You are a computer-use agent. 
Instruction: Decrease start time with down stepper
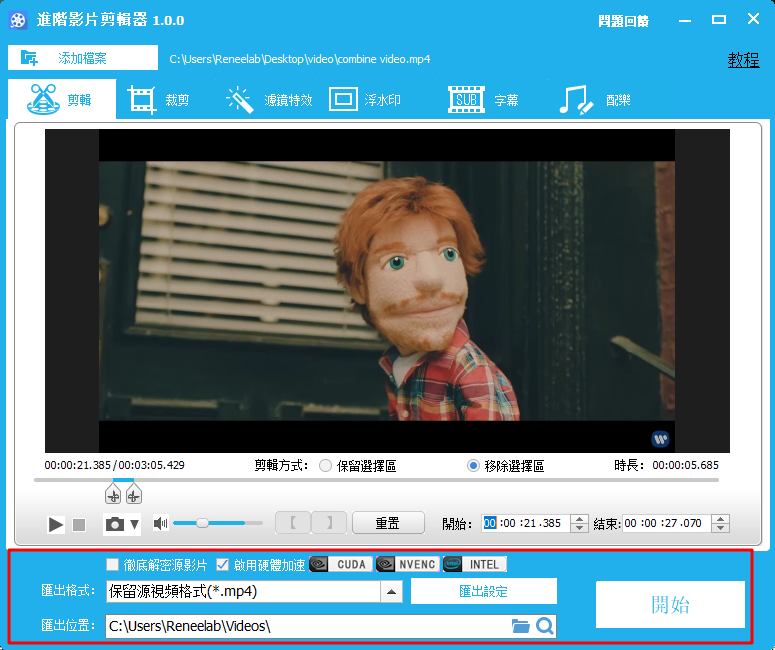579,528
